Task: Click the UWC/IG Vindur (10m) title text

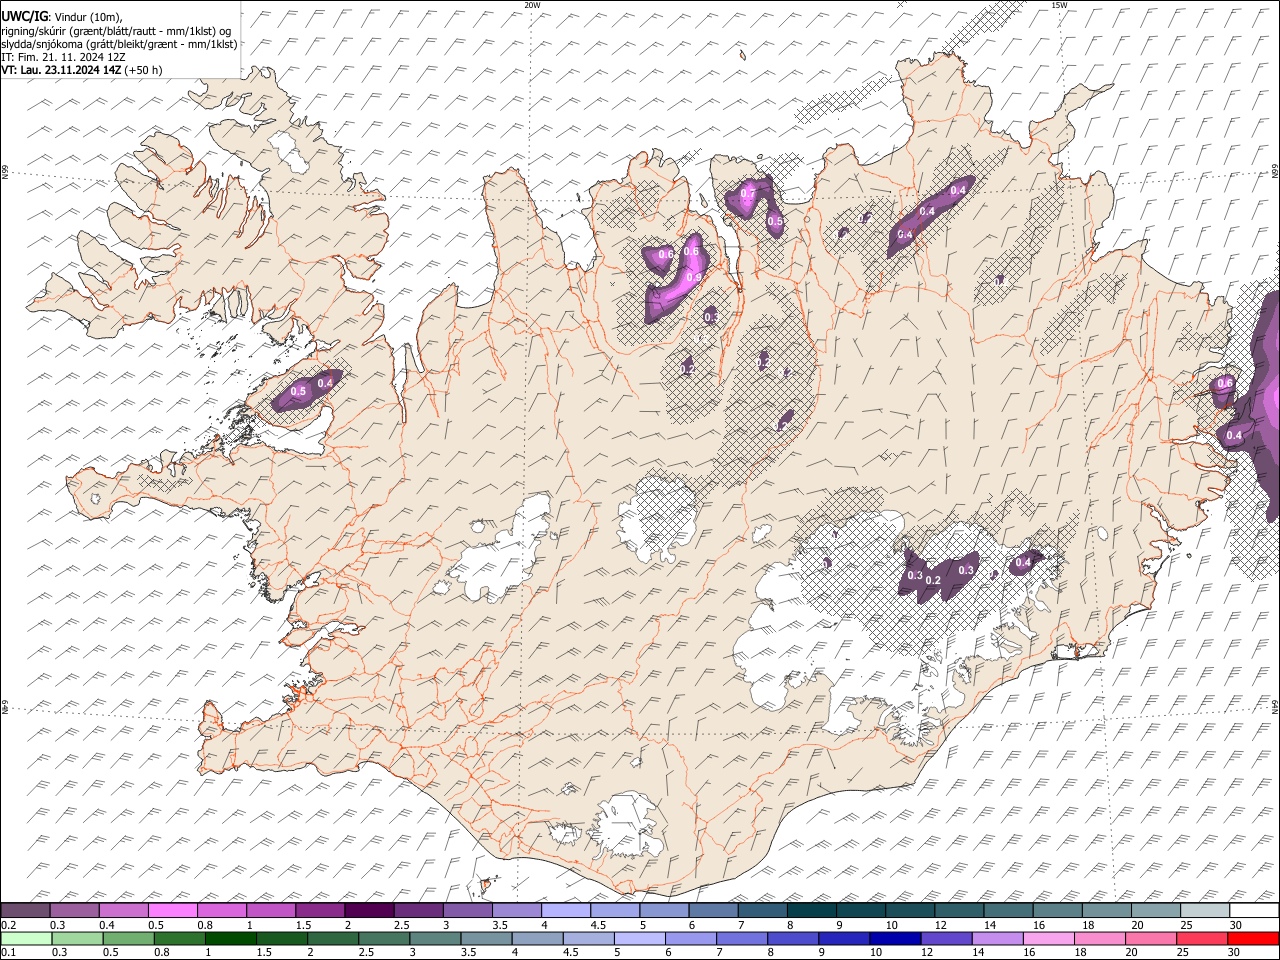Action: pyautogui.click(x=62, y=16)
